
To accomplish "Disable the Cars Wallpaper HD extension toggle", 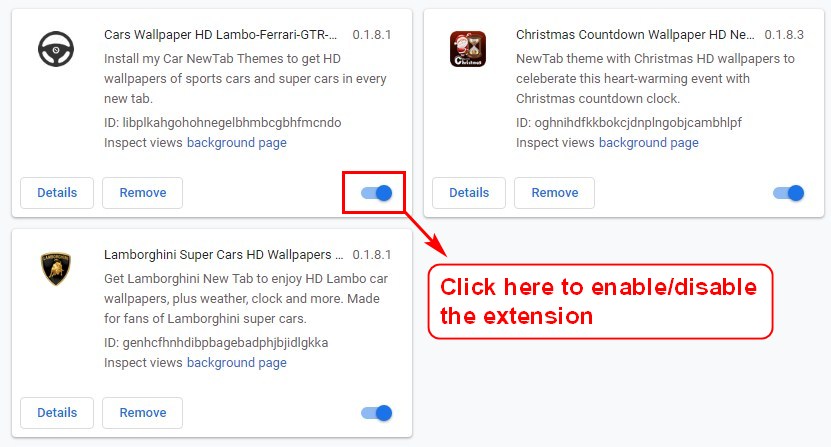I will pyautogui.click(x=376, y=193).
